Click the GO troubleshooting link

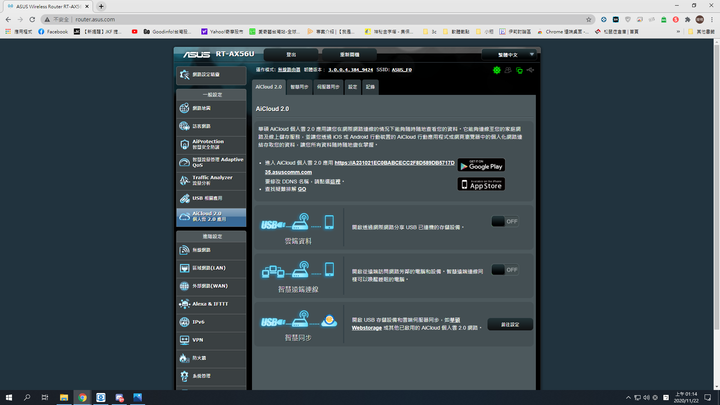coord(302,189)
